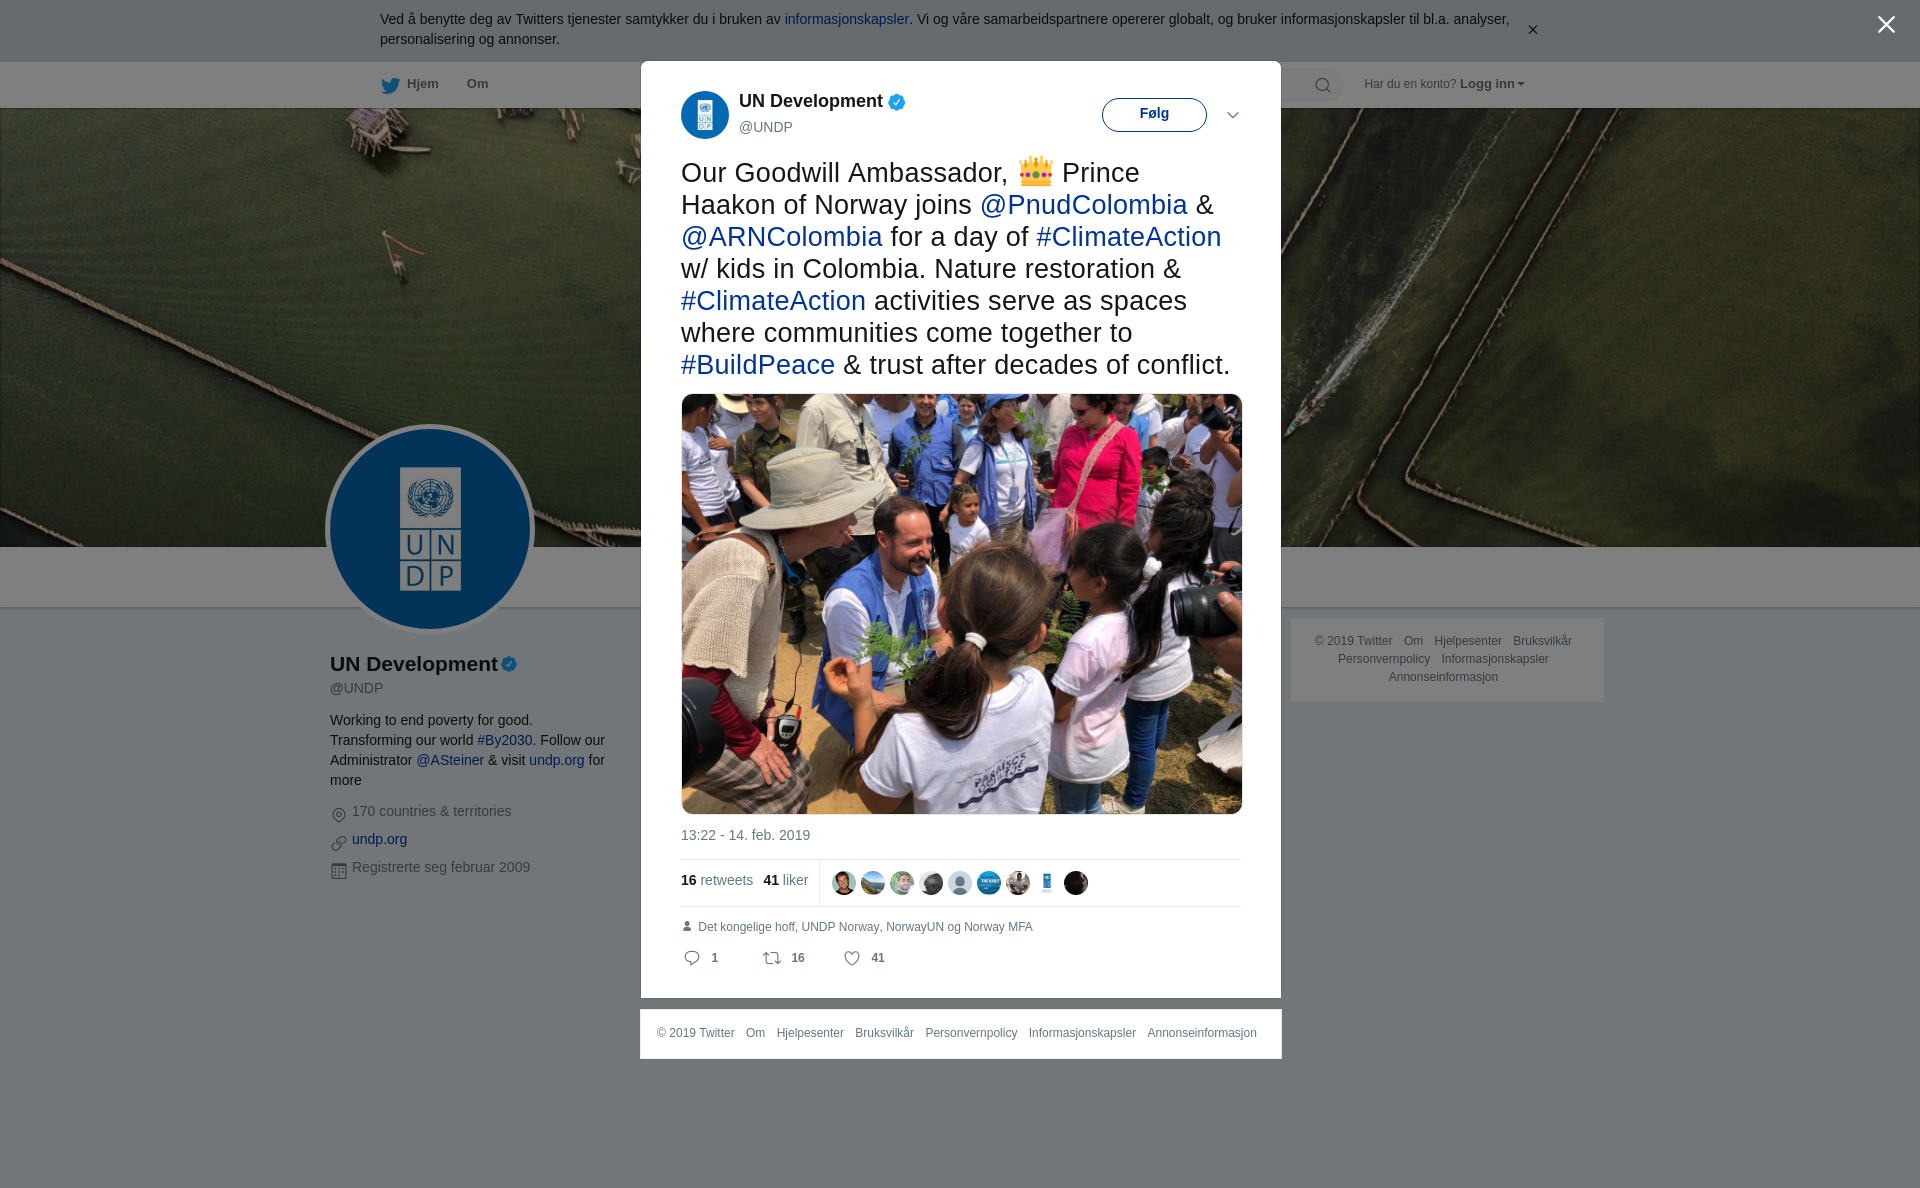View the 16 retweets list

tap(717, 880)
